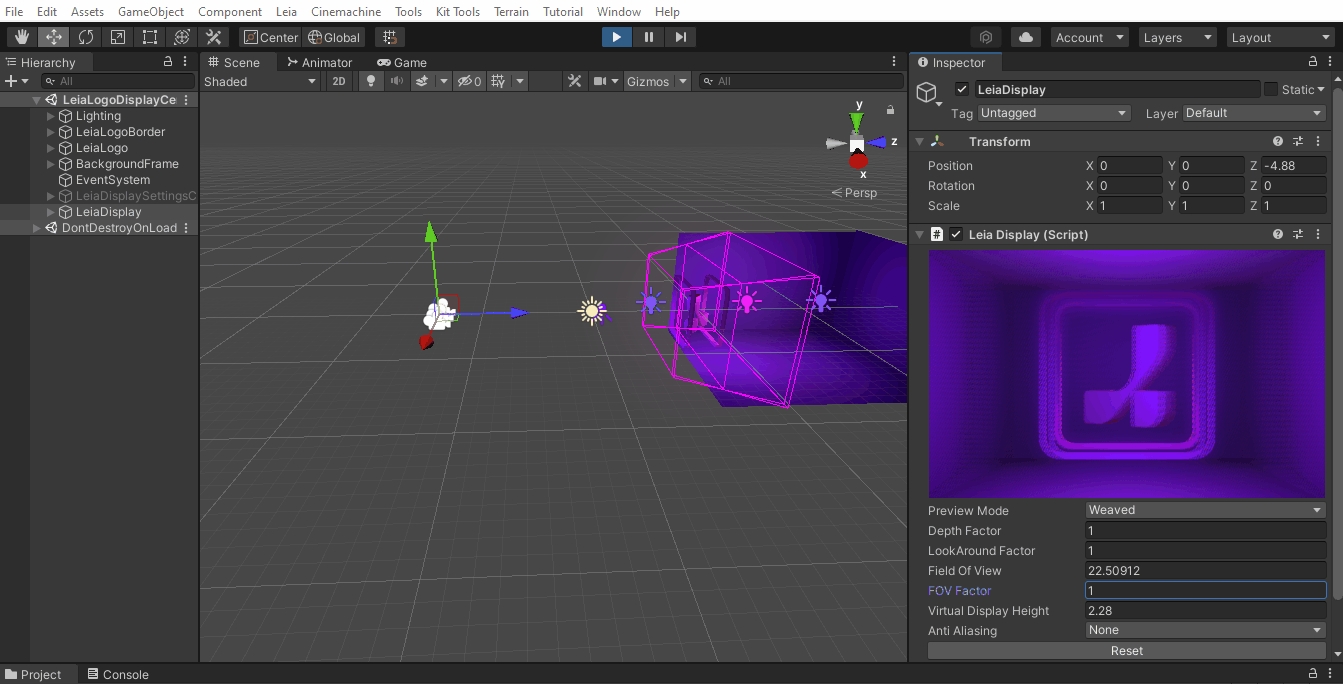
Task: Open the Account dropdown
Action: pos(1089,37)
